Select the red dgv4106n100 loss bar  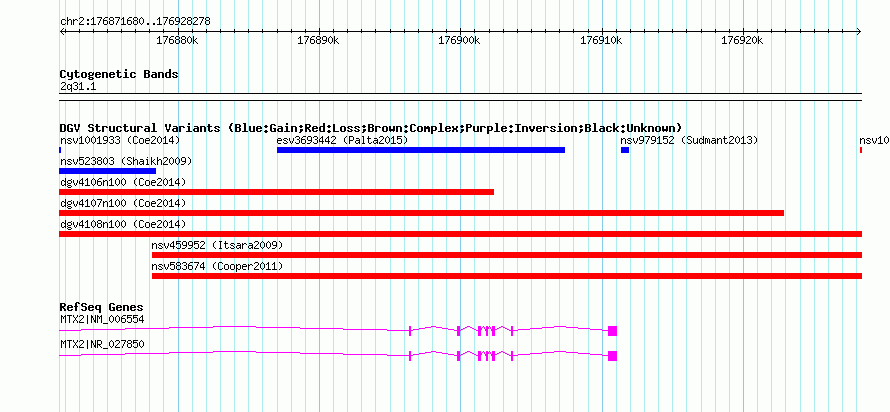tap(276, 192)
